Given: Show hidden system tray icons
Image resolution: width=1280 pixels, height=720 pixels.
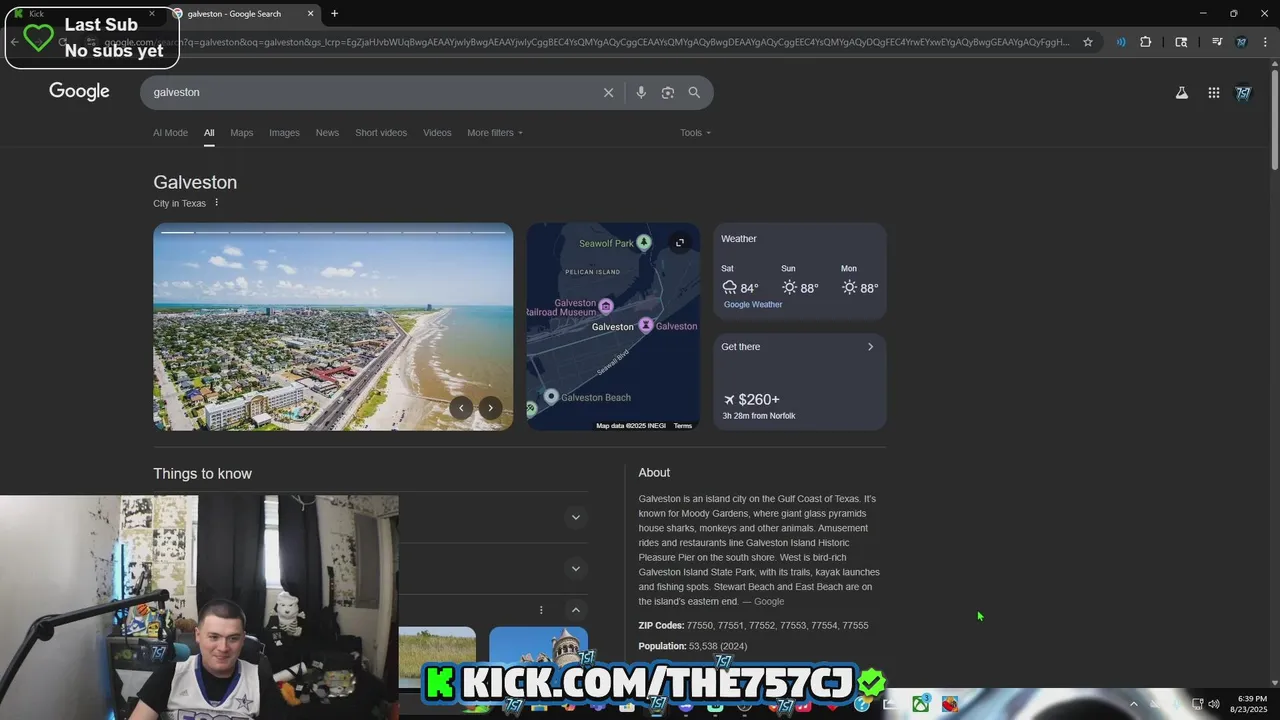Looking at the screenshot, I should pyautogui.click(x=1133, y=704).
